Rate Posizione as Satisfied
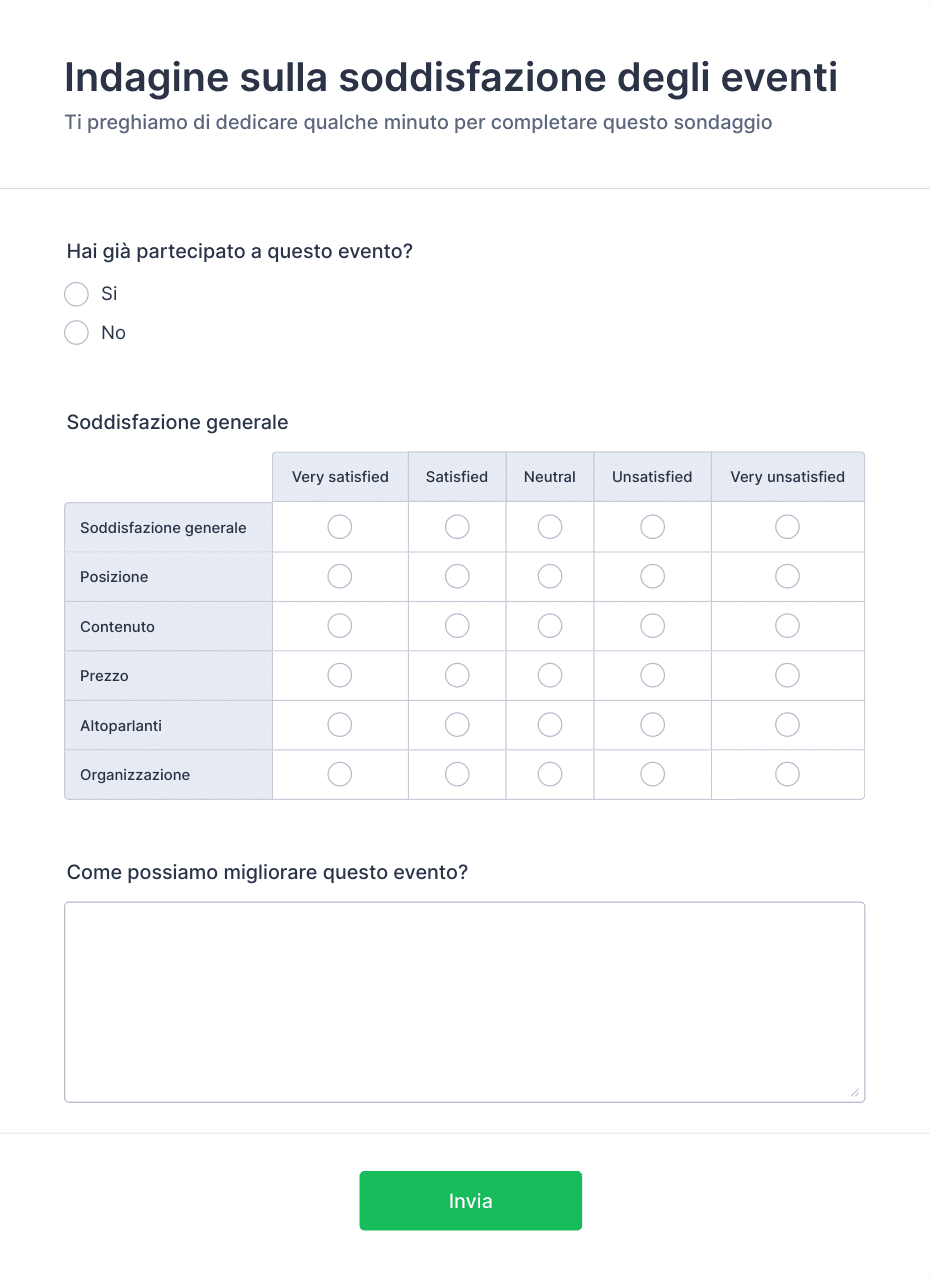930x1280 pixels. tap(457, 576)
